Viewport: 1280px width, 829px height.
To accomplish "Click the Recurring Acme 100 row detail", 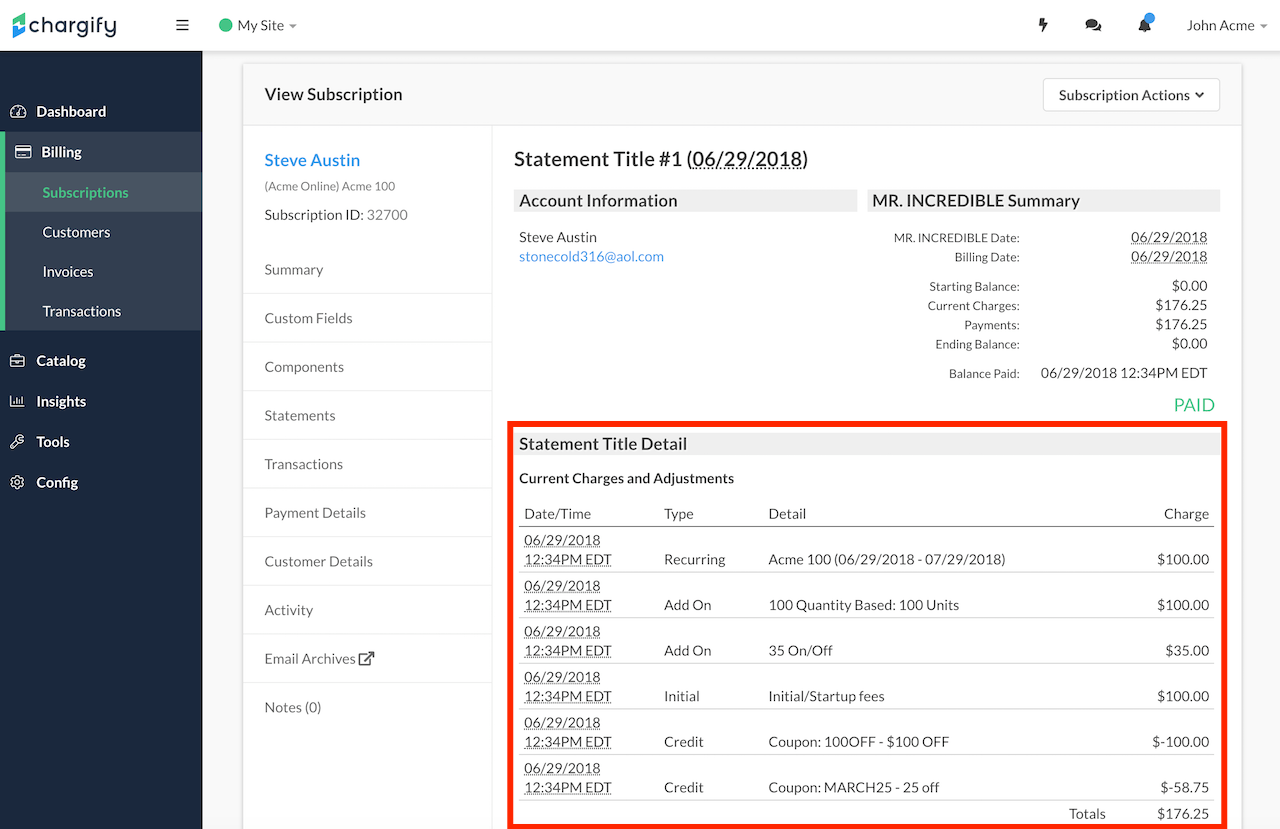I will point(887,559).
